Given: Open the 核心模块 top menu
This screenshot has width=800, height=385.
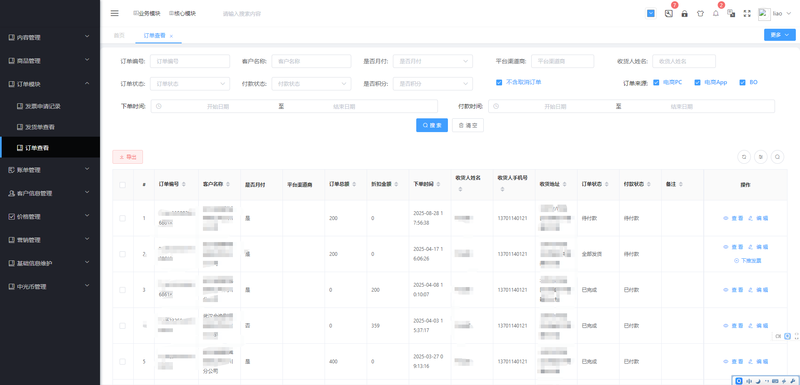Looking at the screenshot, I should (x=182, y=14).
